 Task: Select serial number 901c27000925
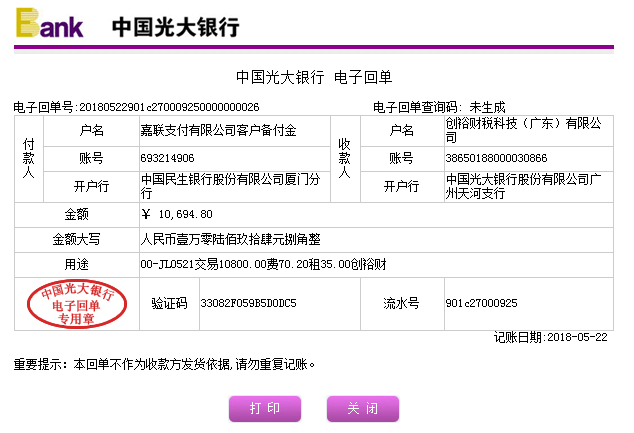pyautogui.click(x=481, y=303)
